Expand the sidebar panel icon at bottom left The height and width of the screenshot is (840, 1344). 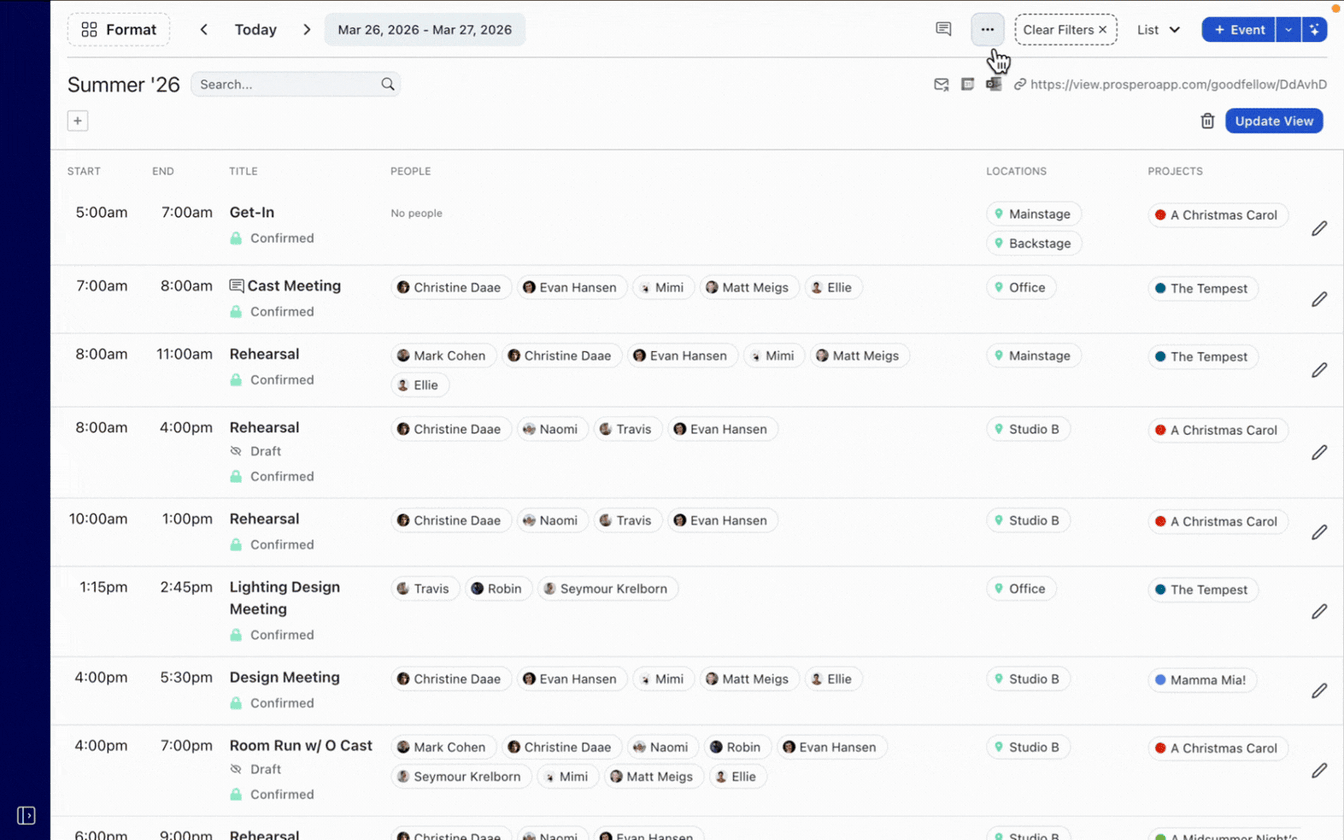click(26, 816)
